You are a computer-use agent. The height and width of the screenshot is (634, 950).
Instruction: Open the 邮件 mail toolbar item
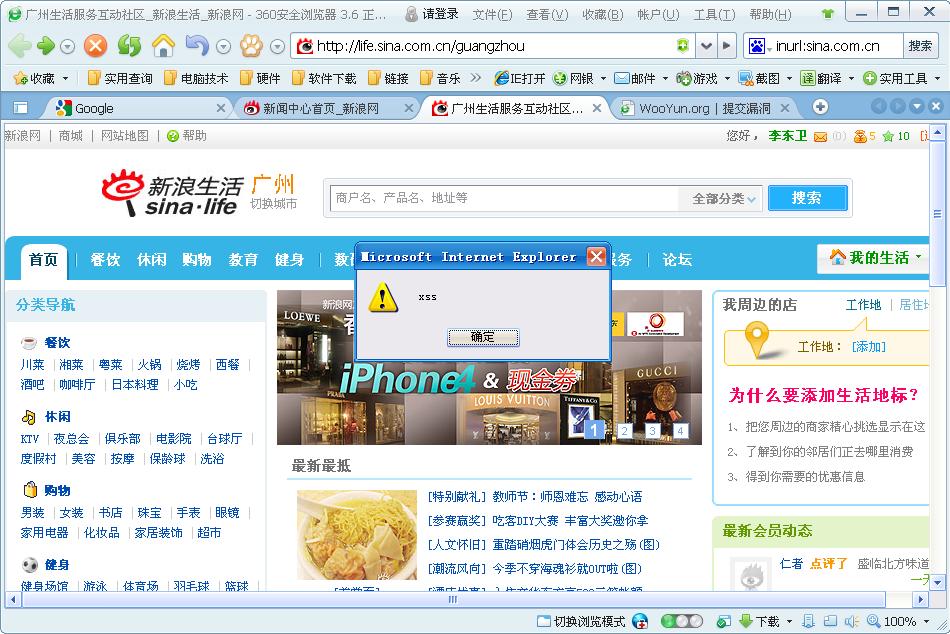pos(635,78)
